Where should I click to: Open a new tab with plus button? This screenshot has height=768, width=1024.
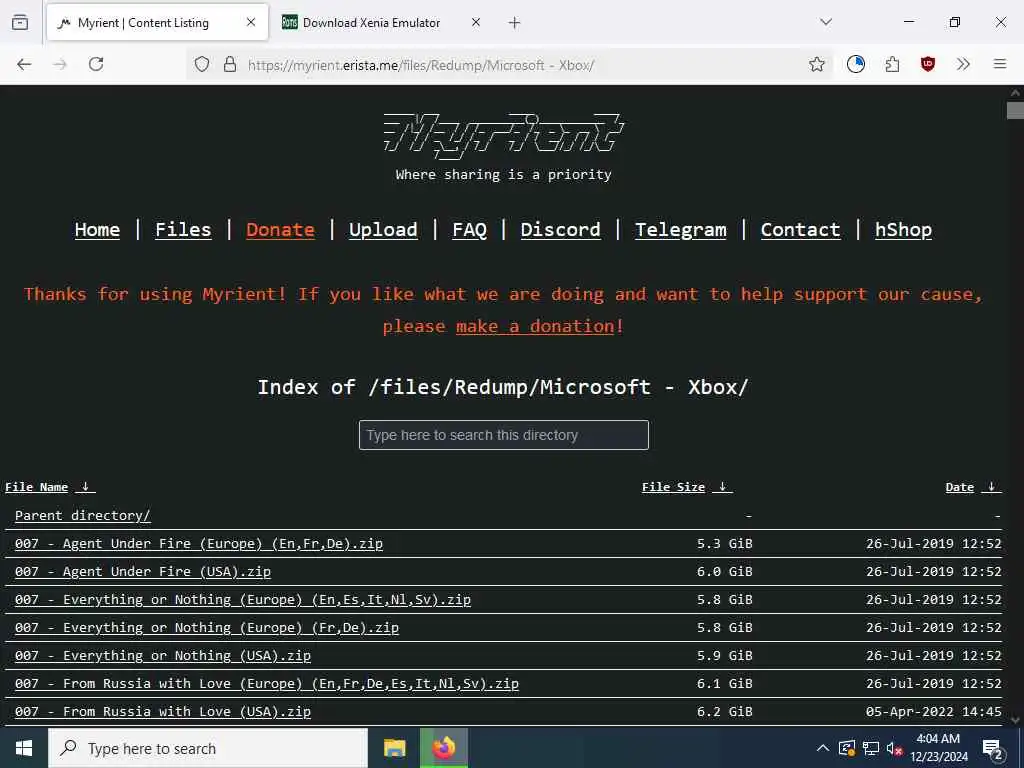point(515,23)
